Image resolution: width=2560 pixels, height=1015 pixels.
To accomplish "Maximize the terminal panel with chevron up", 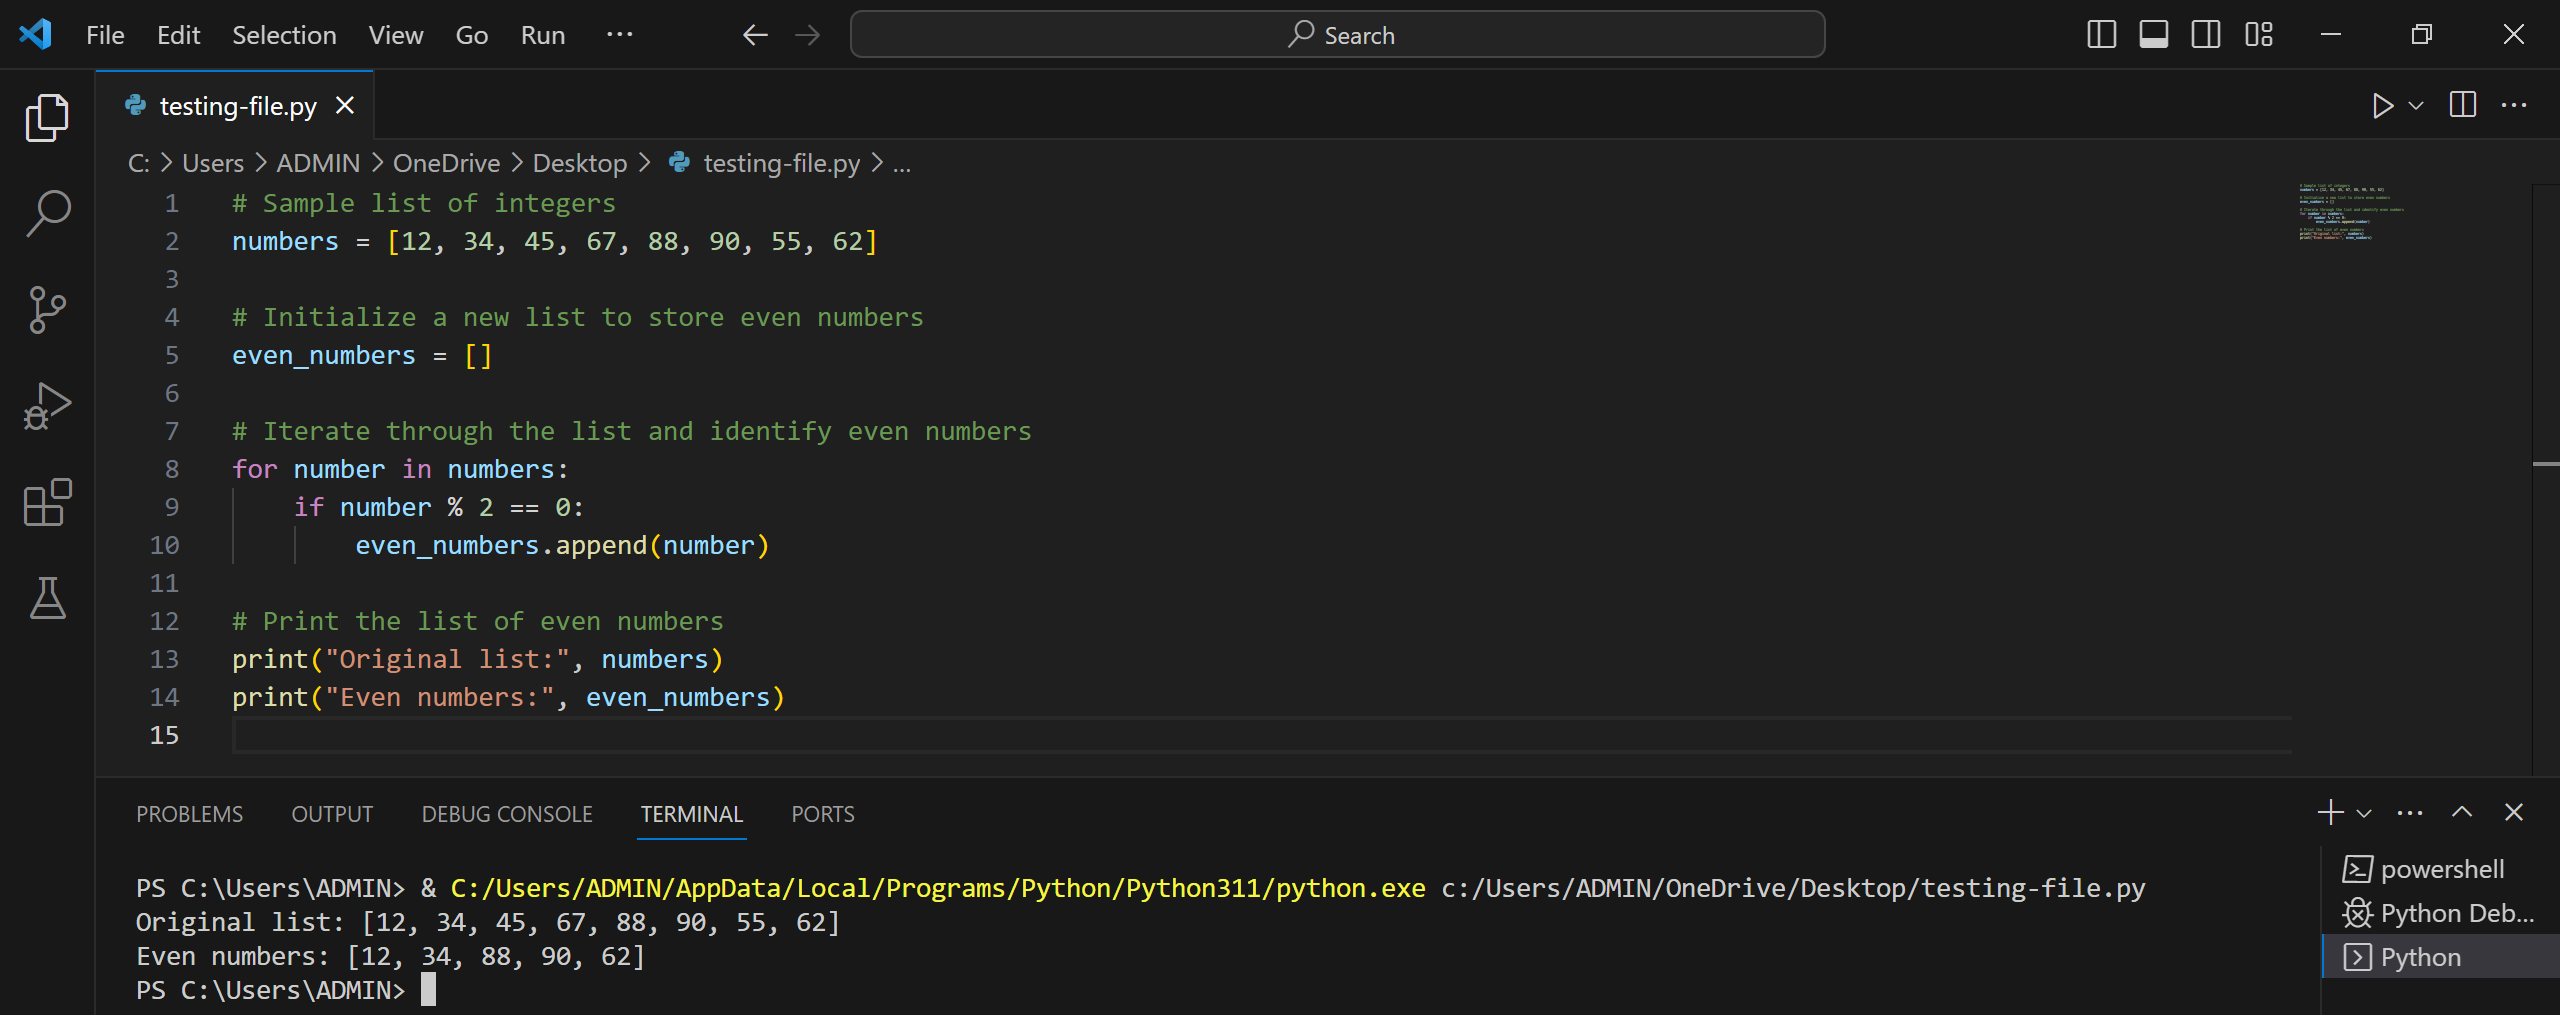I will (x=2462, y=812).
